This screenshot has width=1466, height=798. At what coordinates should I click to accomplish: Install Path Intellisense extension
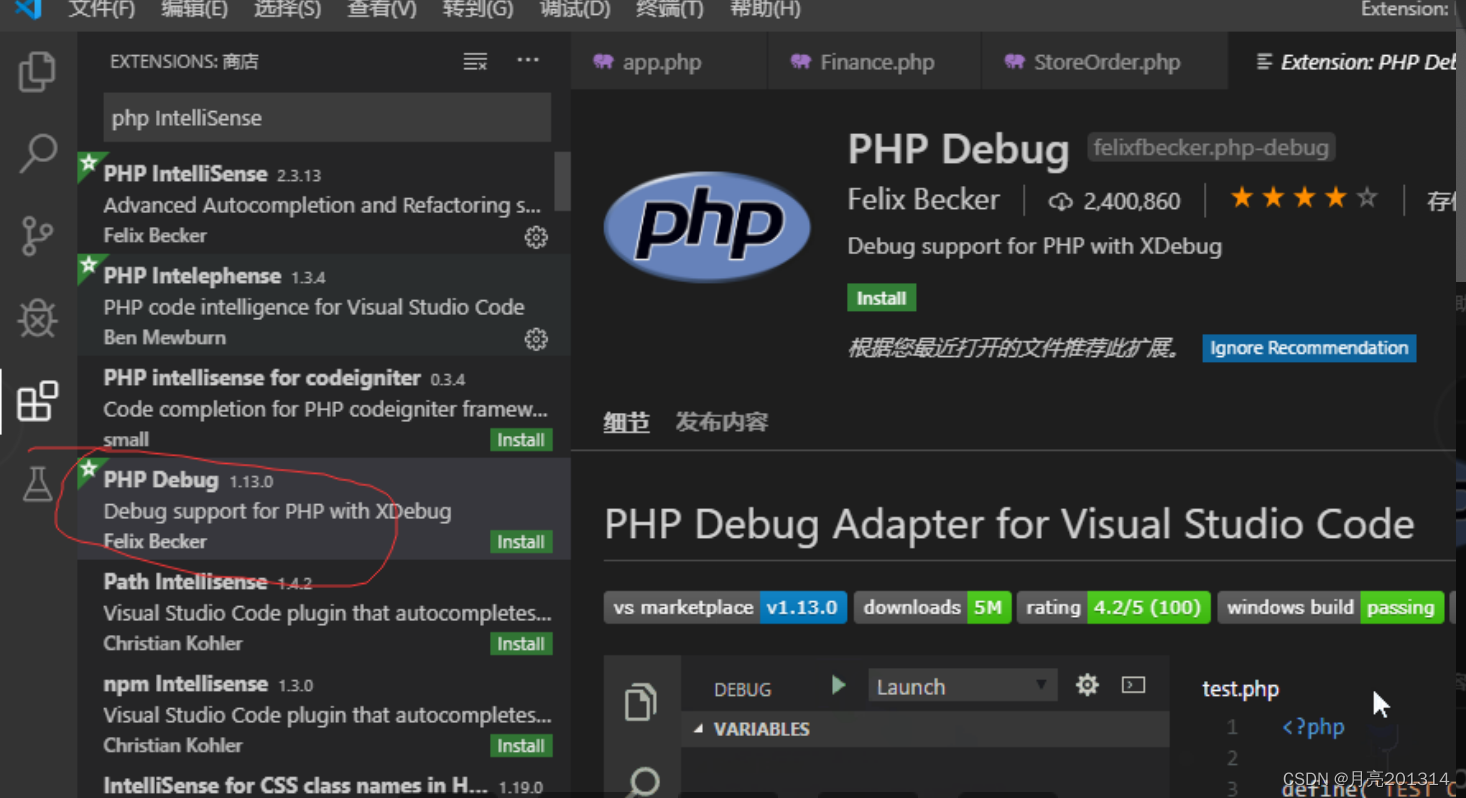coord(521,644)
